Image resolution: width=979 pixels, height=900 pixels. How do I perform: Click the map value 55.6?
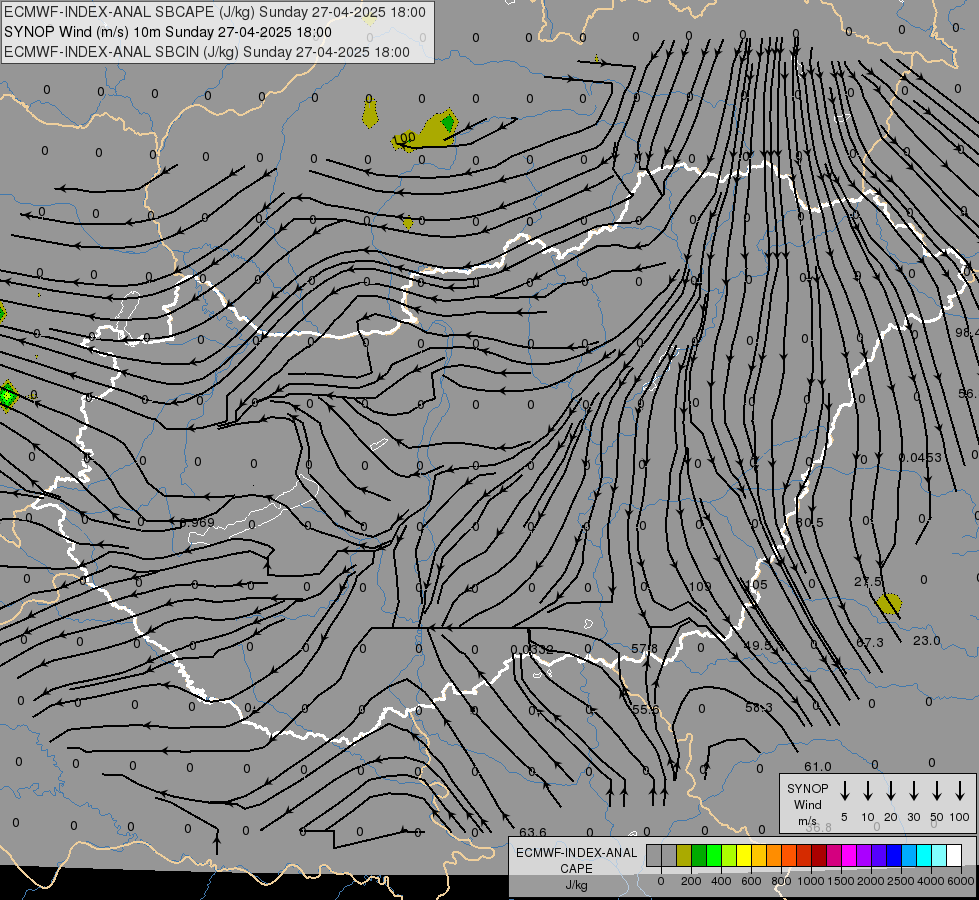tap(646, 710)
